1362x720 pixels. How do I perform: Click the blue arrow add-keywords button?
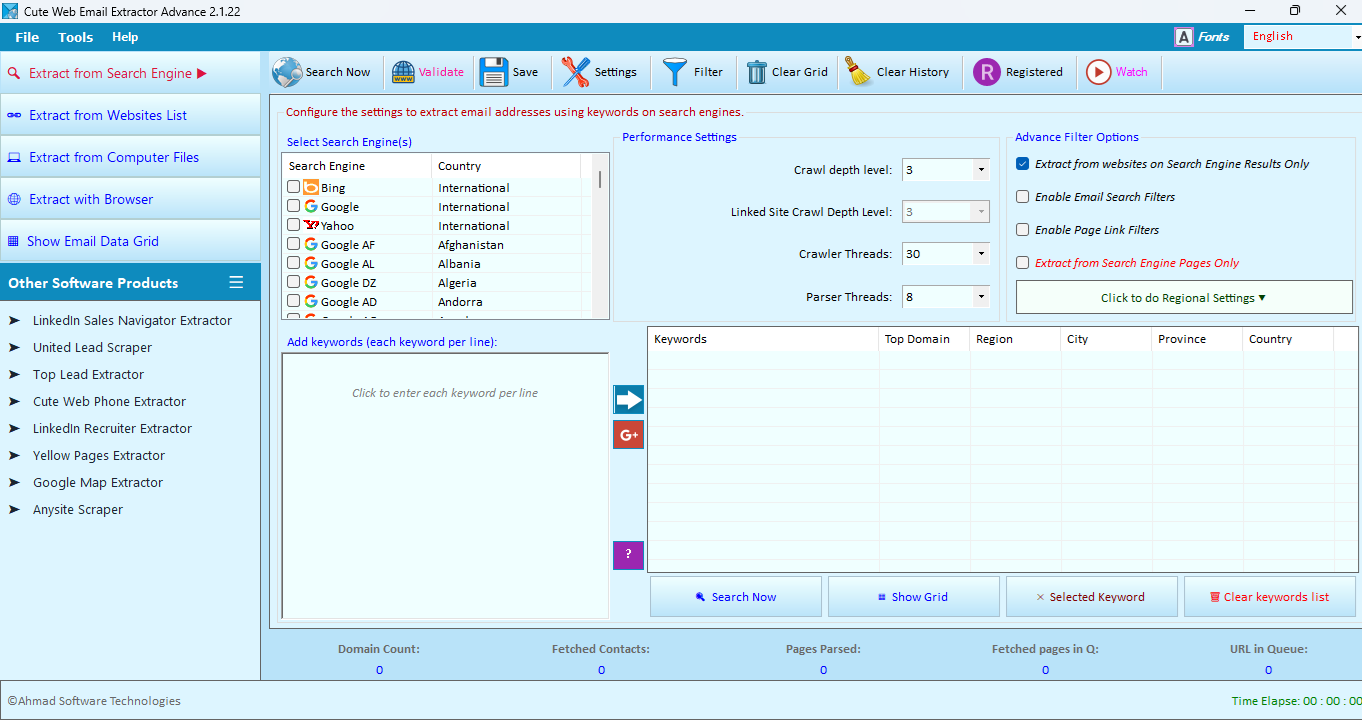[x=628, y=400]
